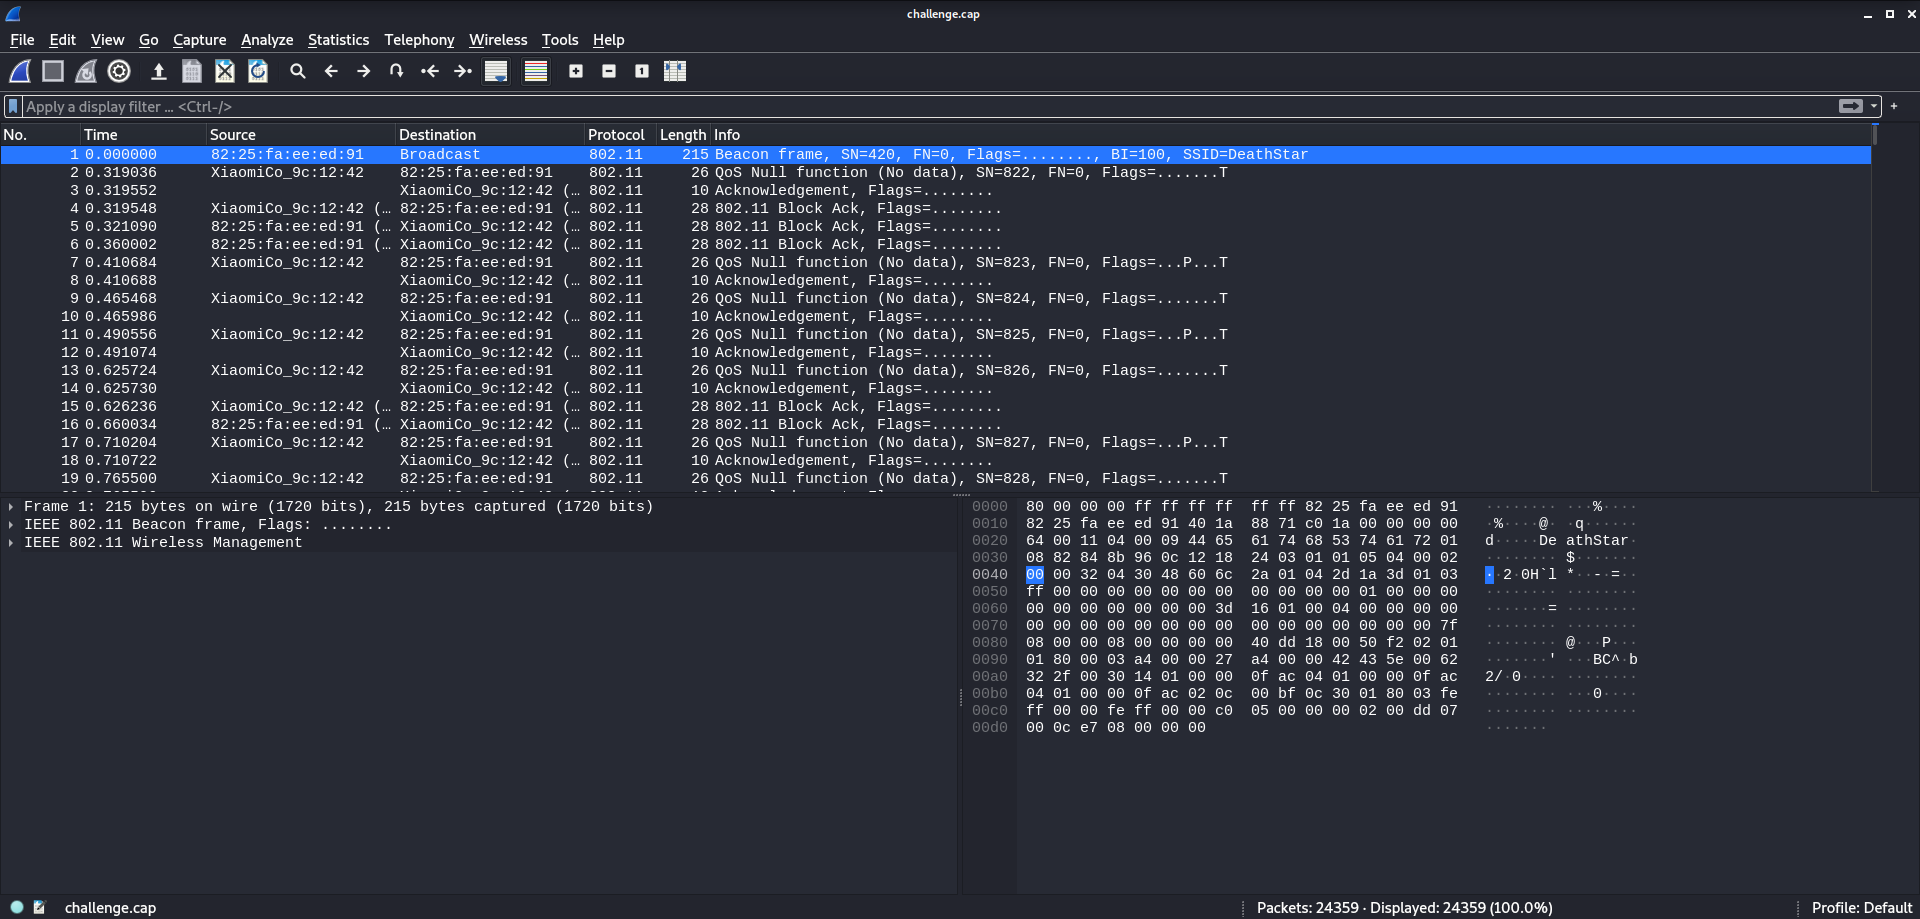Click the capture file properties status bar icon
This screenshot has width=1920, height=919.
coord(39,907)
